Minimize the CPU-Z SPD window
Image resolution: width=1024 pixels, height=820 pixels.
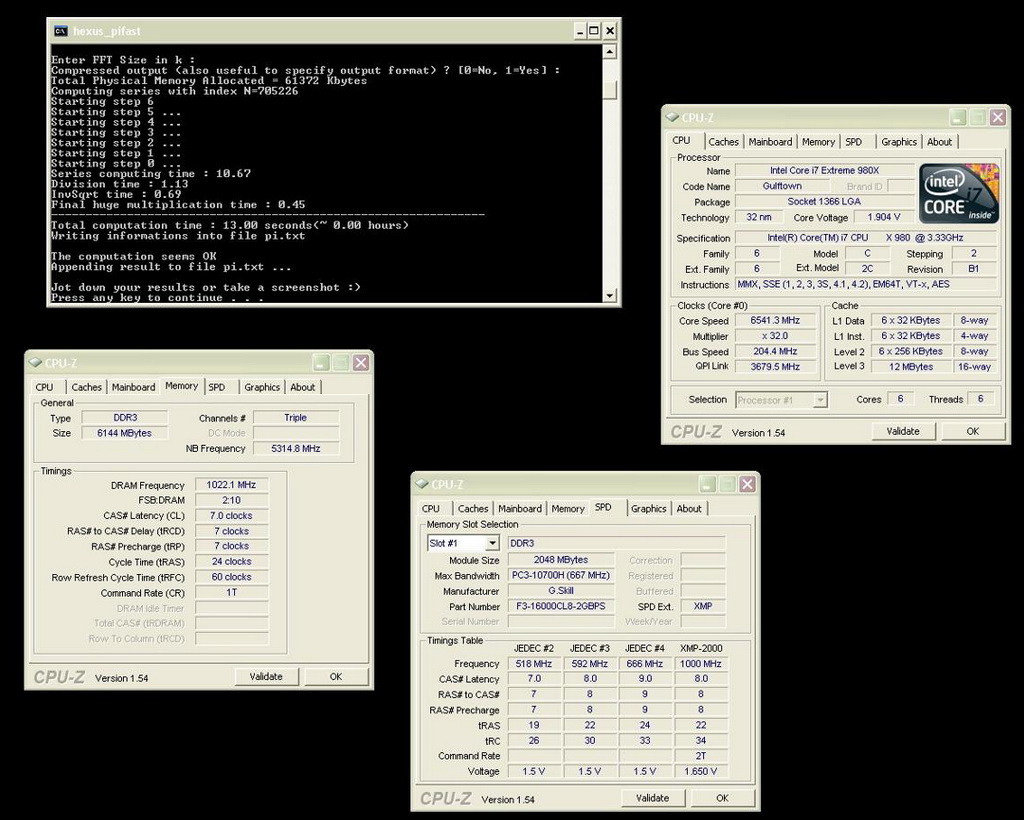coord(707,484)
